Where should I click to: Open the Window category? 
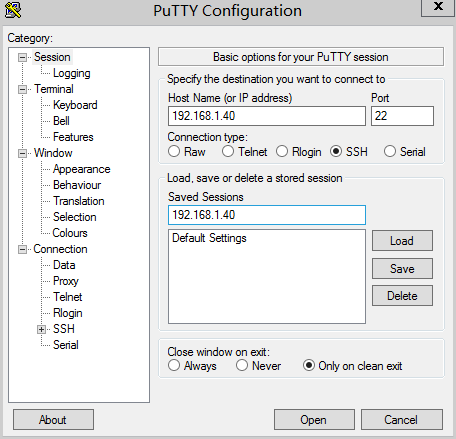pyautogui.click(x=53, y=153)
